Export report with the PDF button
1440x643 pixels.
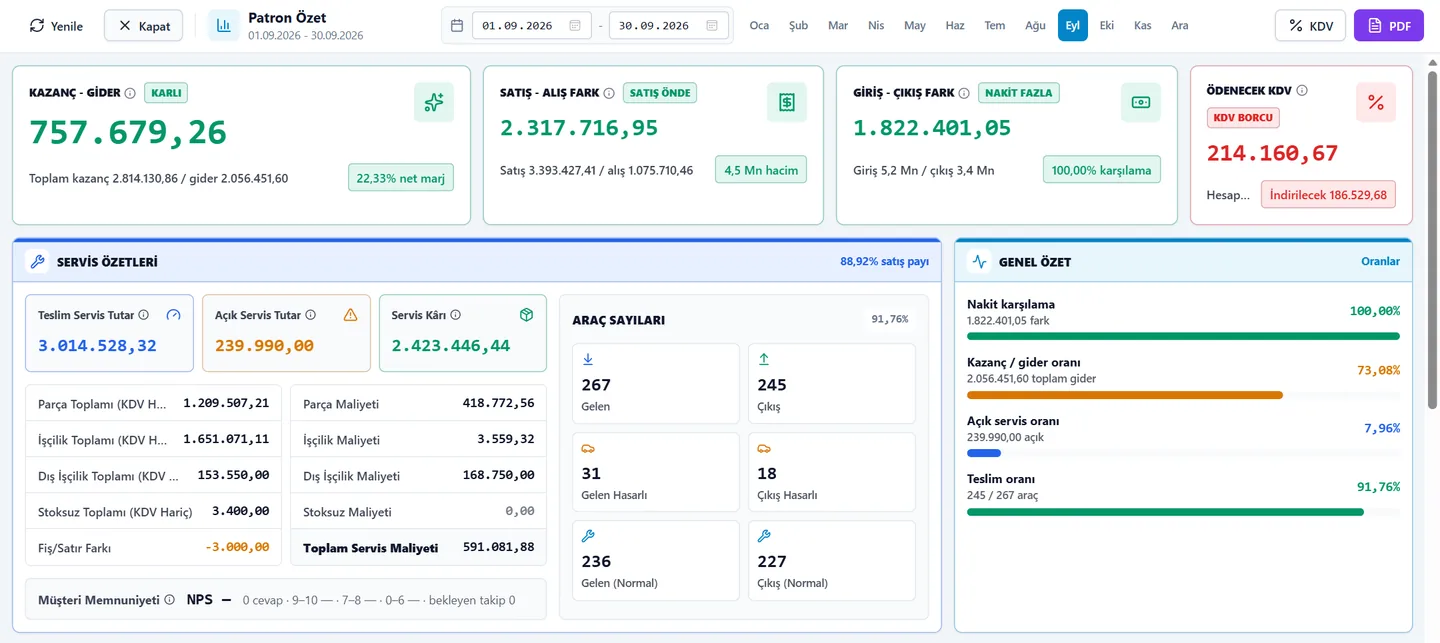coord(1389,26)
